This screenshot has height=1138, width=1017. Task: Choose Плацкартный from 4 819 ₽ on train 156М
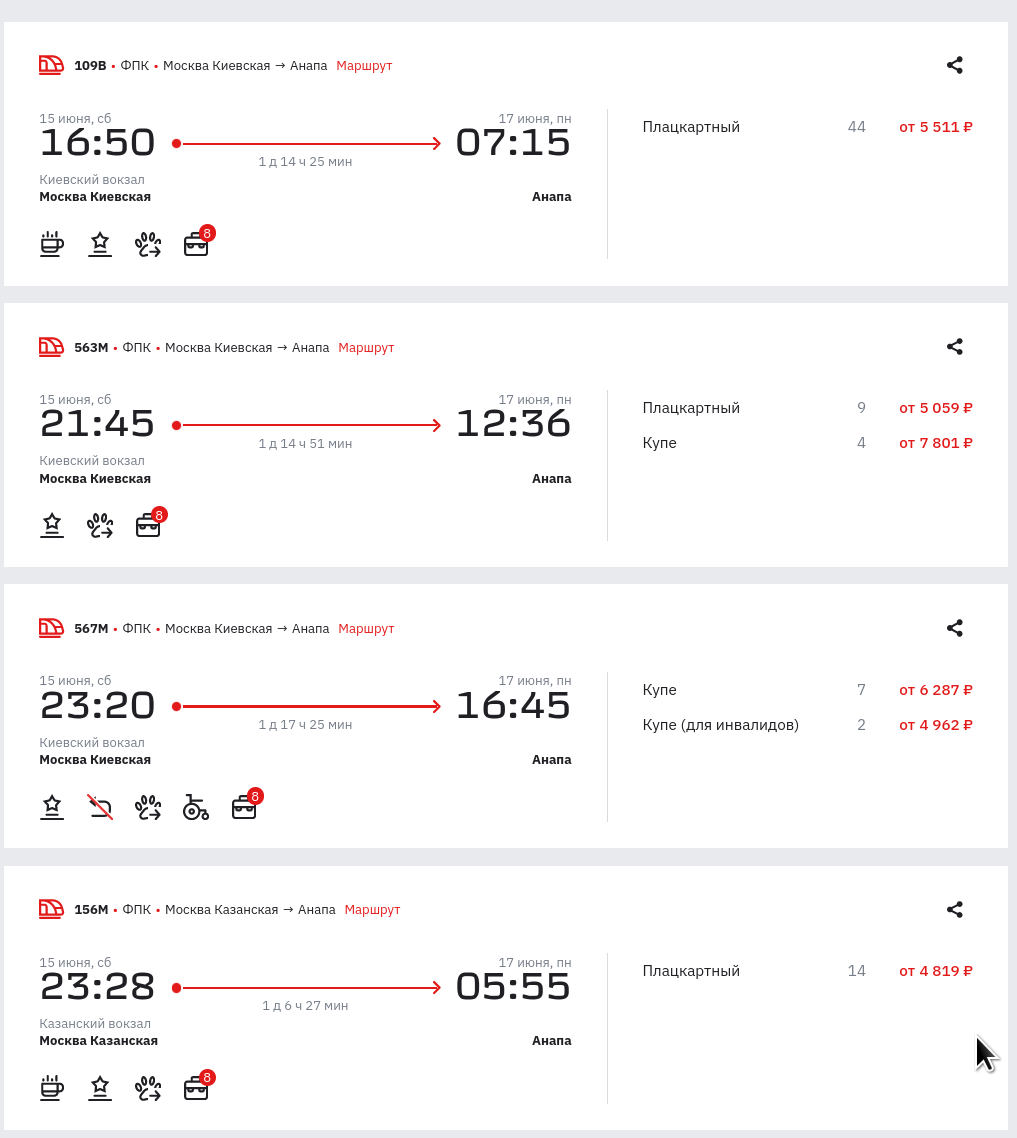point(807,971)
